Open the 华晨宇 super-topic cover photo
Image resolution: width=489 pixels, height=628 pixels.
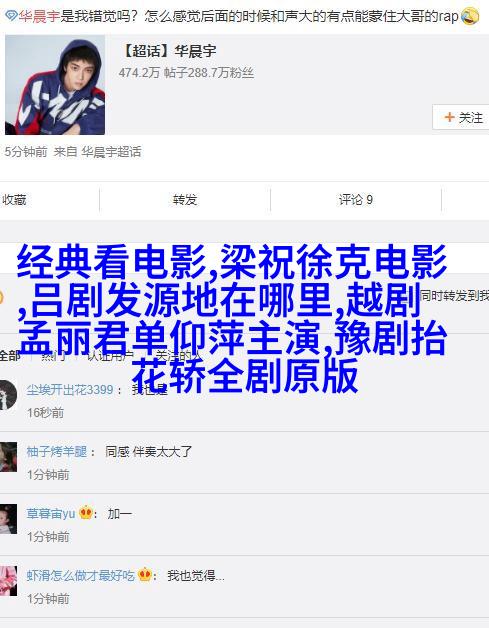(55, 85)
